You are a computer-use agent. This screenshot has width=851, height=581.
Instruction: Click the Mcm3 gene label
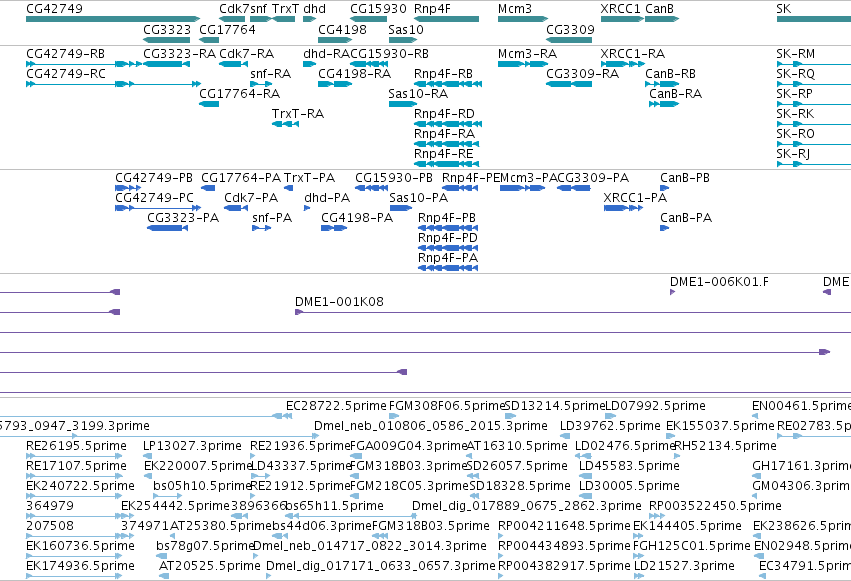tap(515, 9)
